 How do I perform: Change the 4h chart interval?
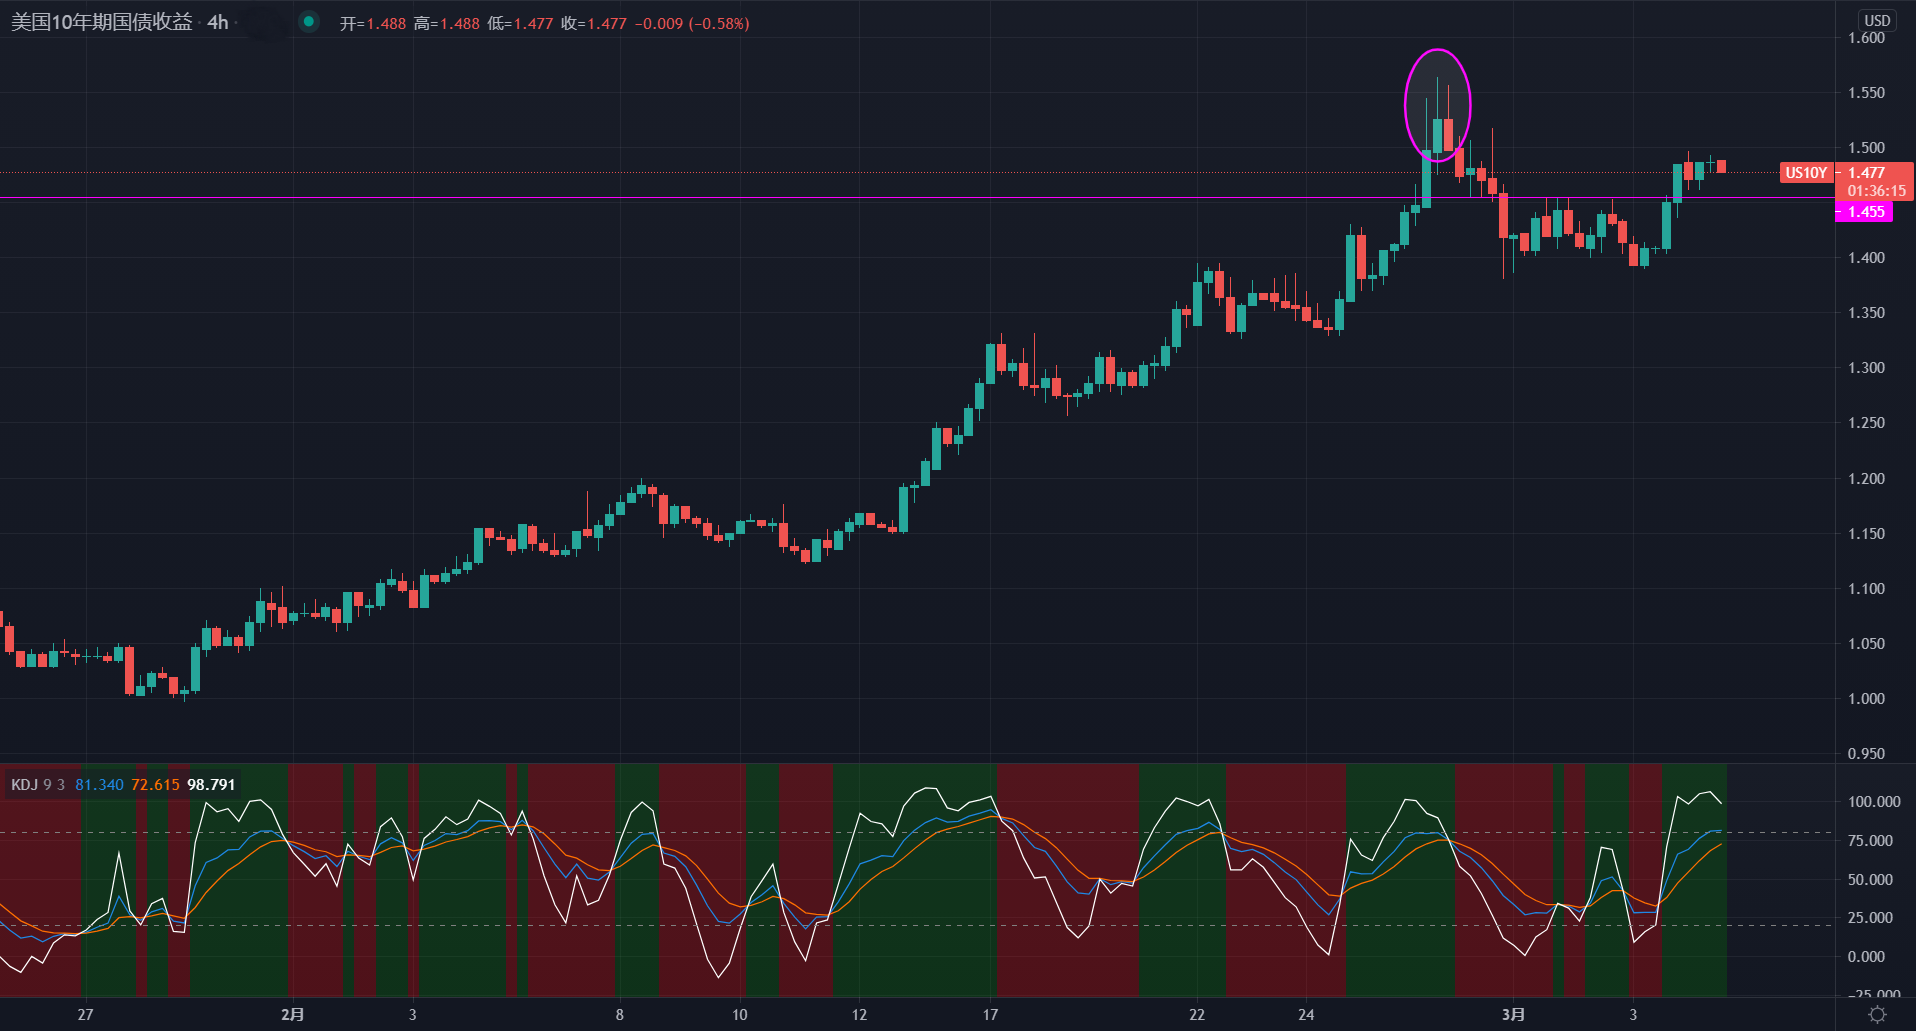[x=218, y=22]
